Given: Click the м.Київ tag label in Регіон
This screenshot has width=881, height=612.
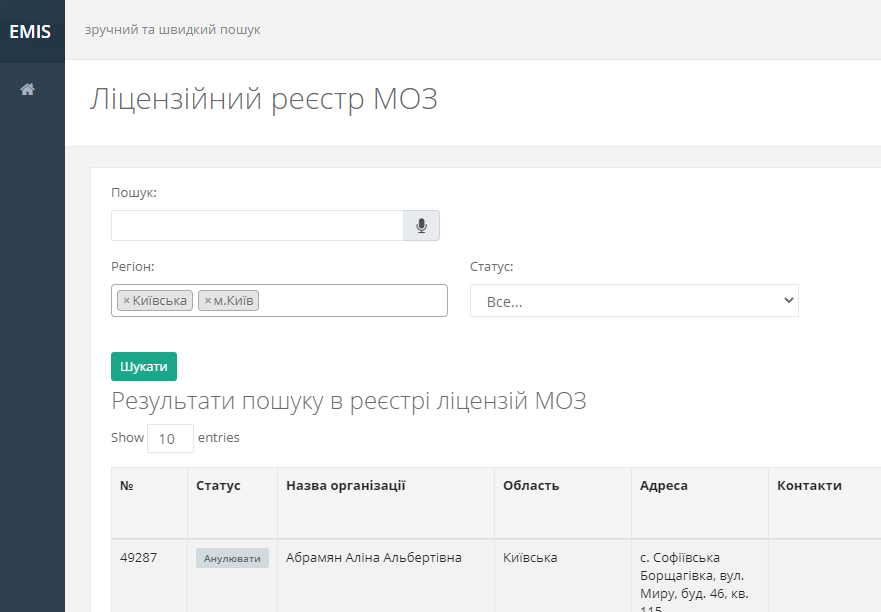Looking at the screenshot, I should point(233,301).
